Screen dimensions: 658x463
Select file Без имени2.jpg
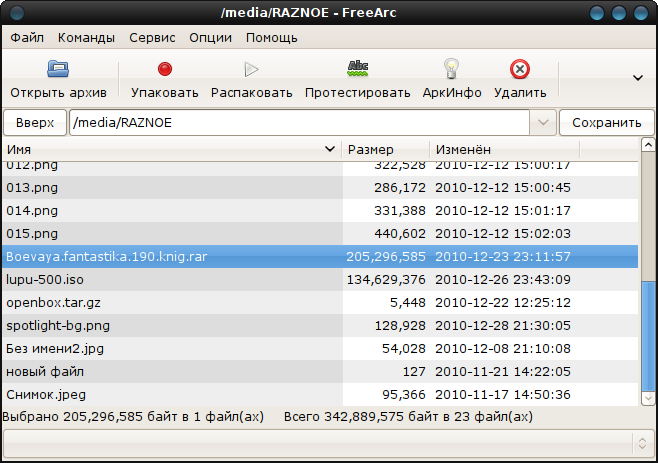tap(55, 349)
